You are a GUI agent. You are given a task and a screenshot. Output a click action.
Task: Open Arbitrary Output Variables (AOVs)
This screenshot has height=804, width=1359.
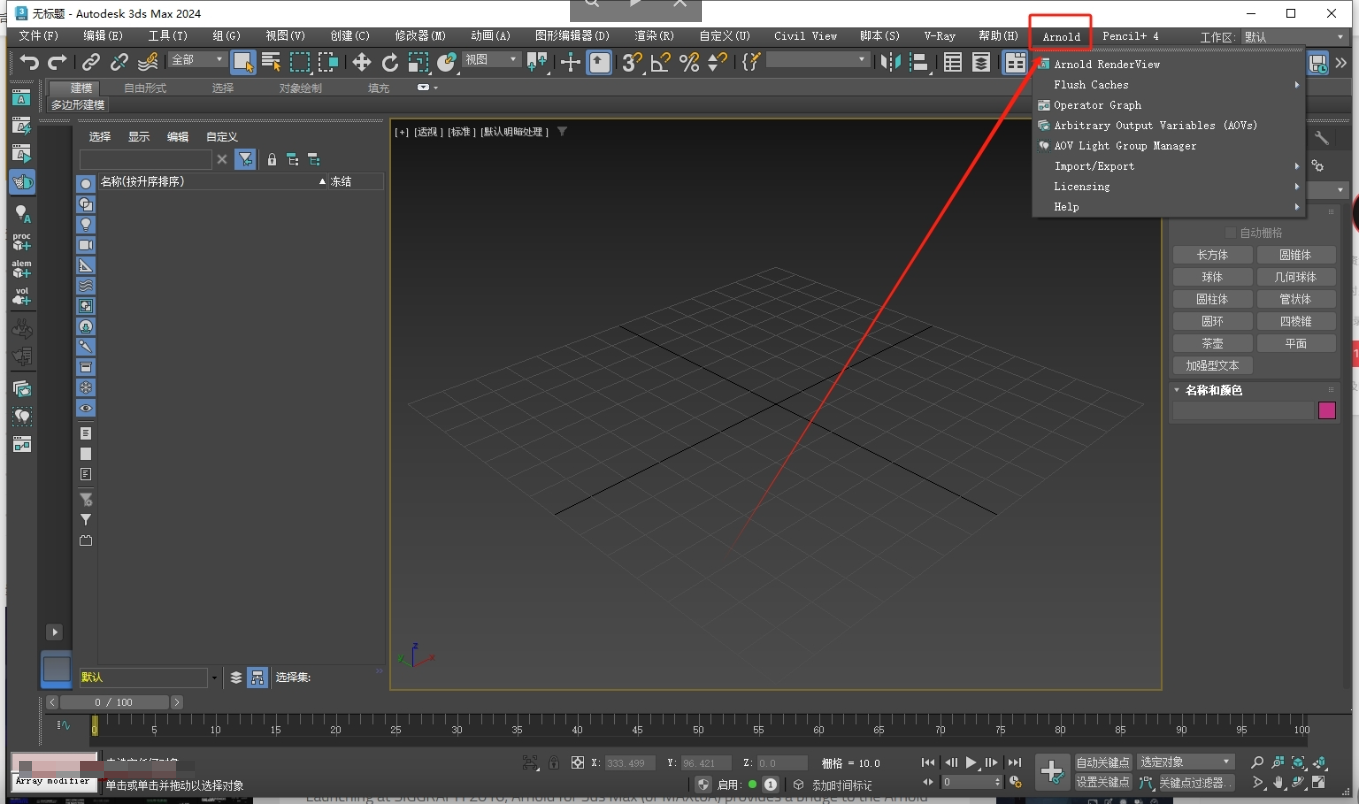(1155, 125)
